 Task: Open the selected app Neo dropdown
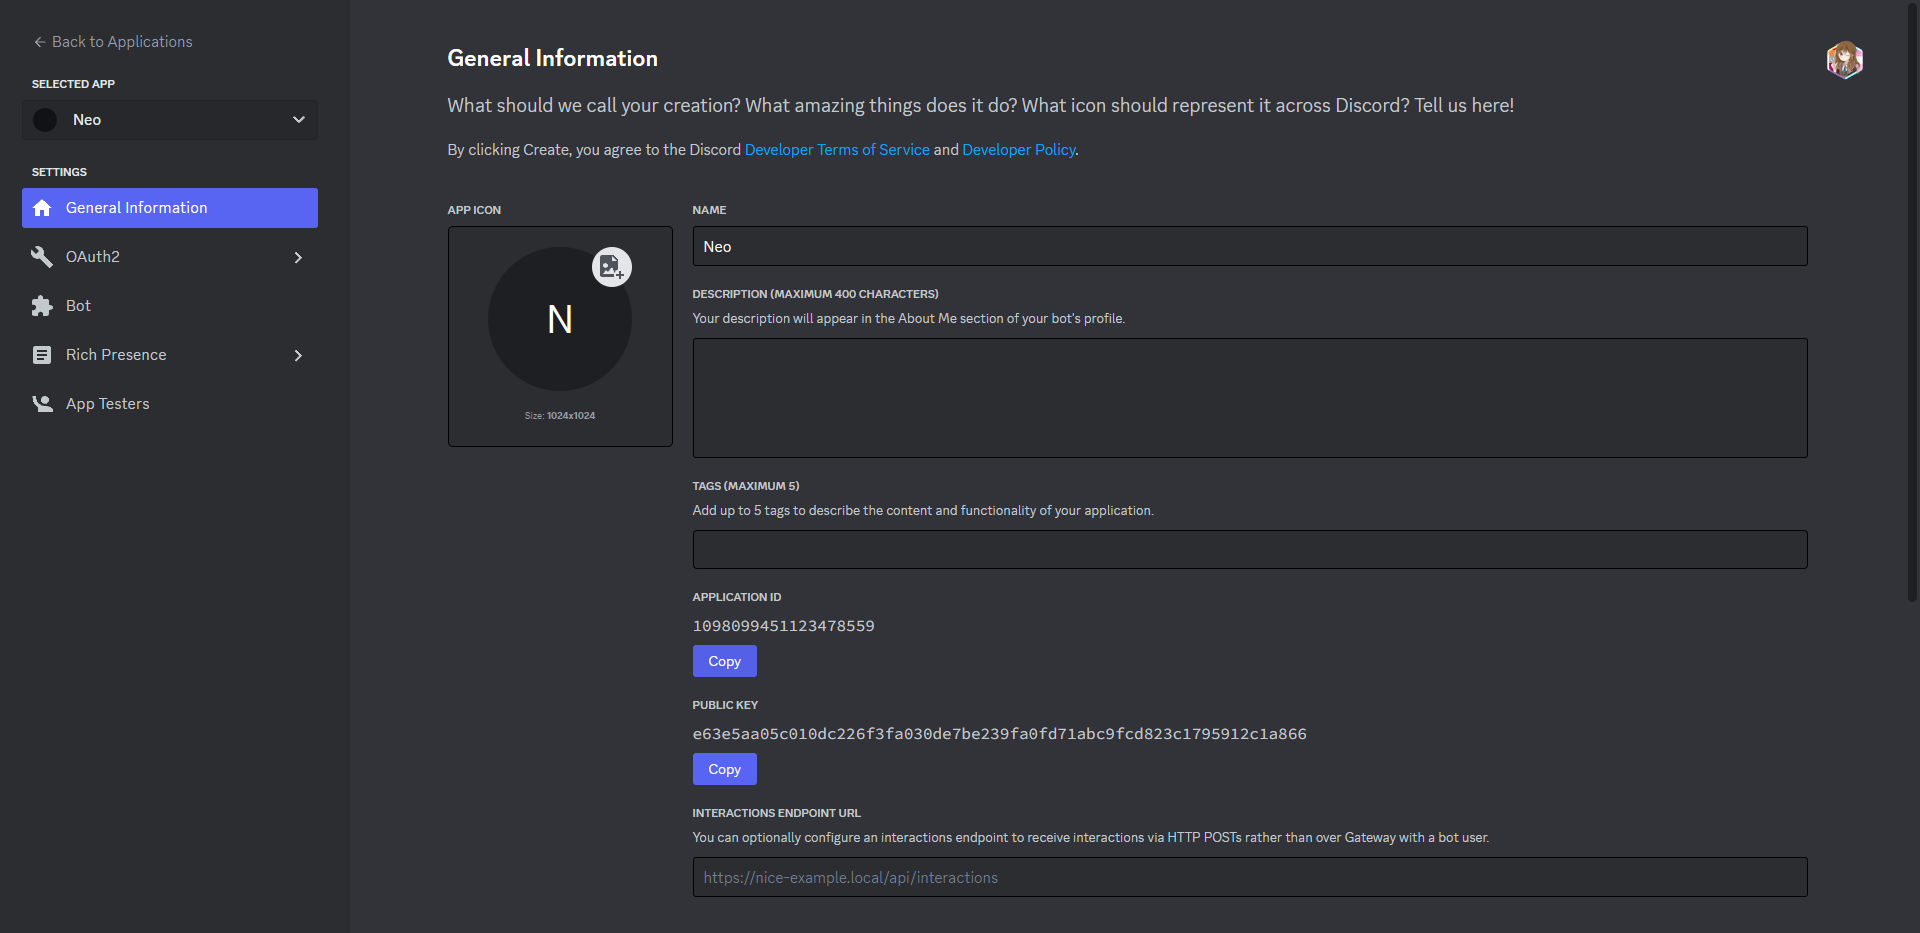[x=170, y=120]
